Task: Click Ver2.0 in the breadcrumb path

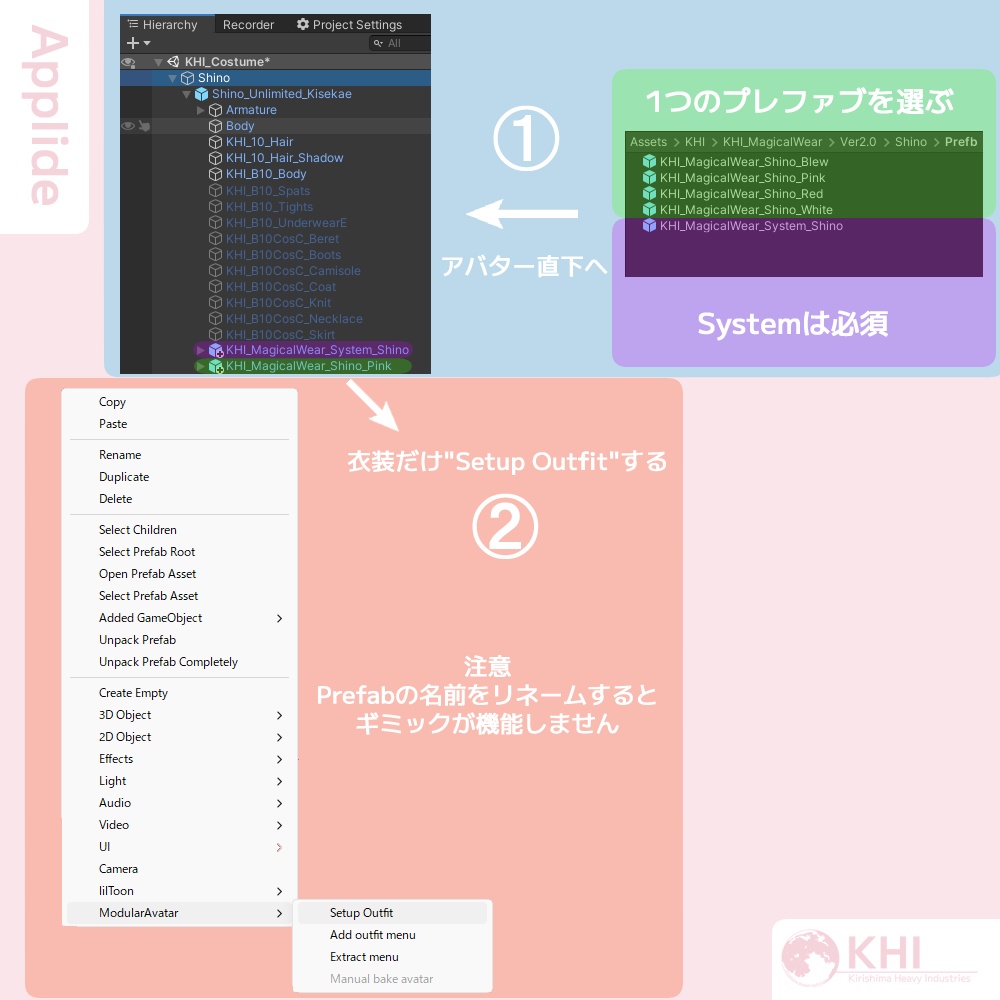Action: point(858,142)
